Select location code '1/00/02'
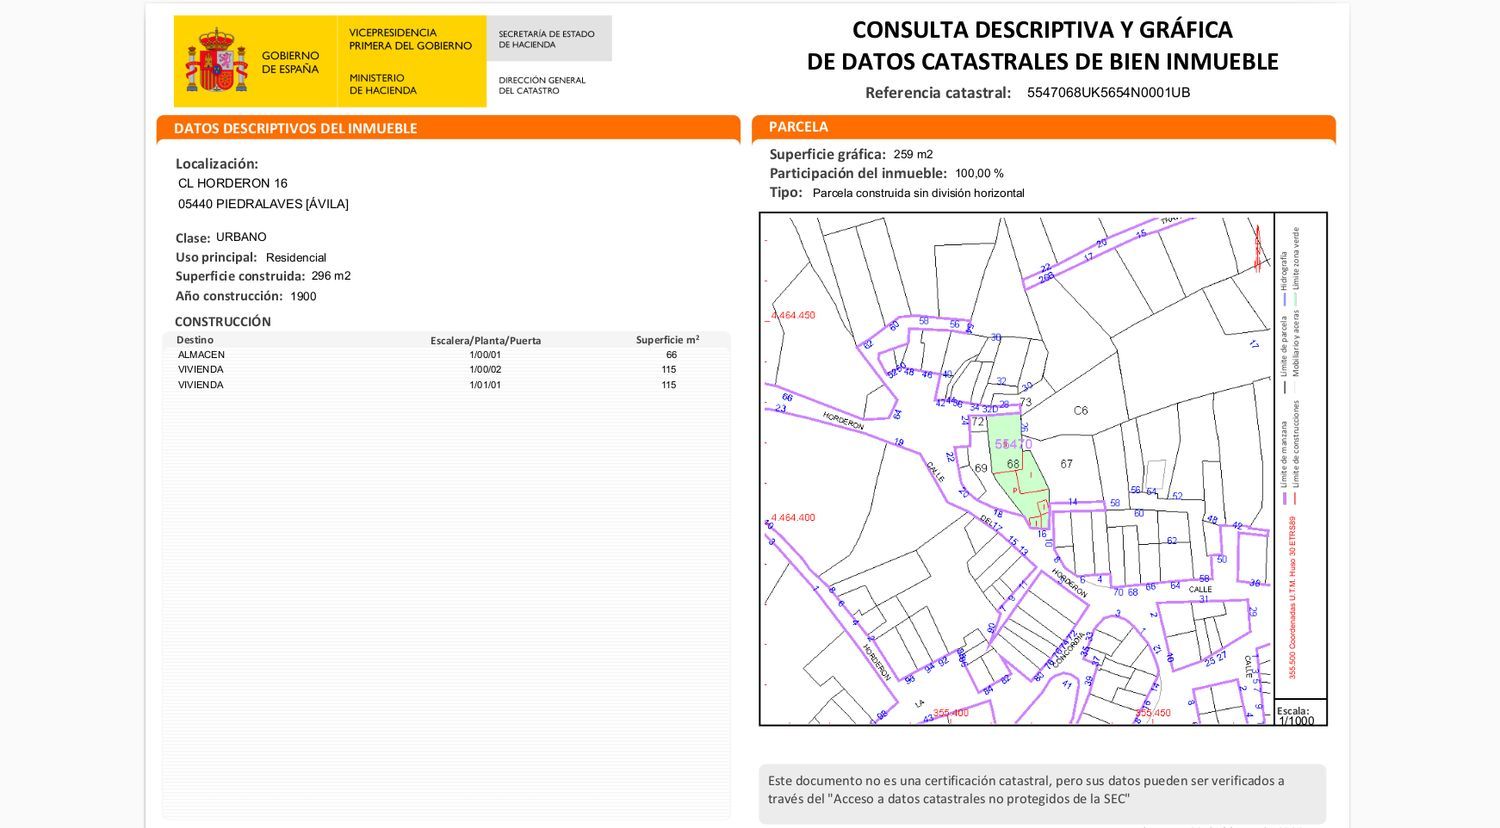This screenshot has height=828, width=1500. (x=485, y=370)
